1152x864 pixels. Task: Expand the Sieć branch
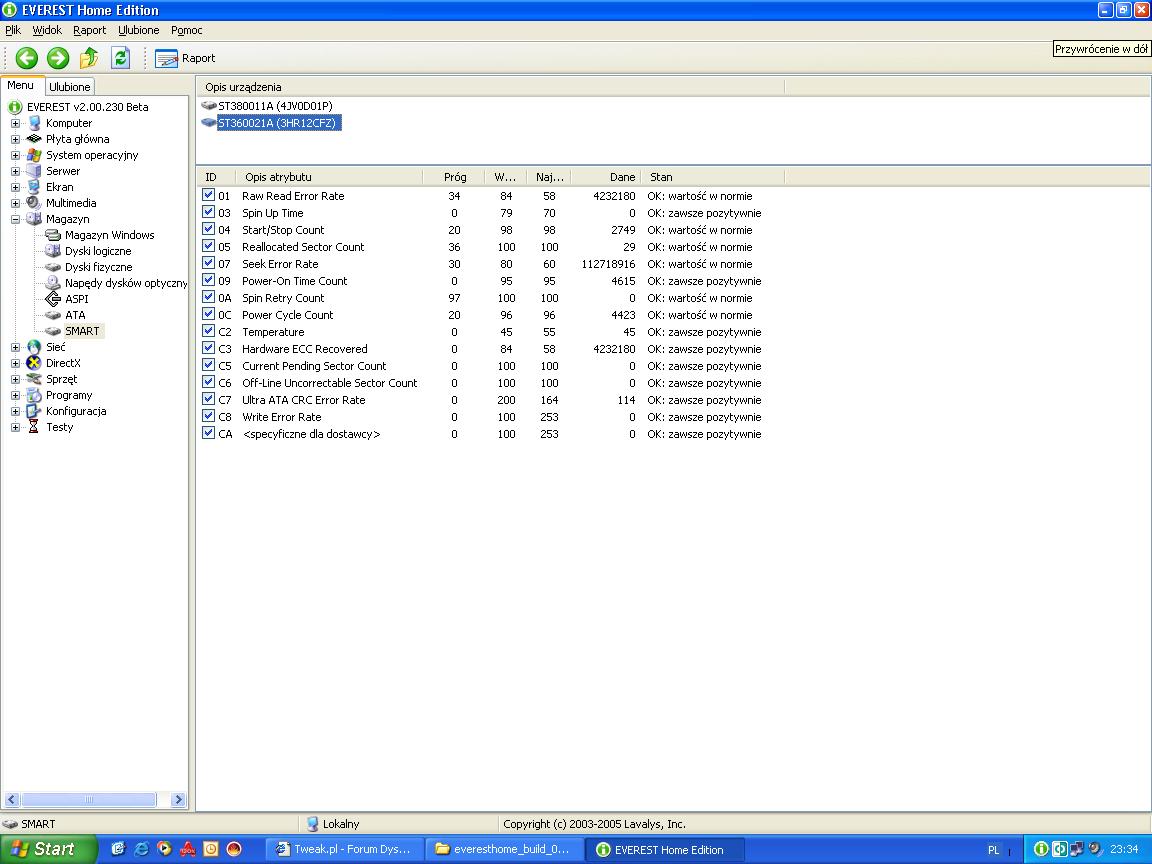(15, 348)
